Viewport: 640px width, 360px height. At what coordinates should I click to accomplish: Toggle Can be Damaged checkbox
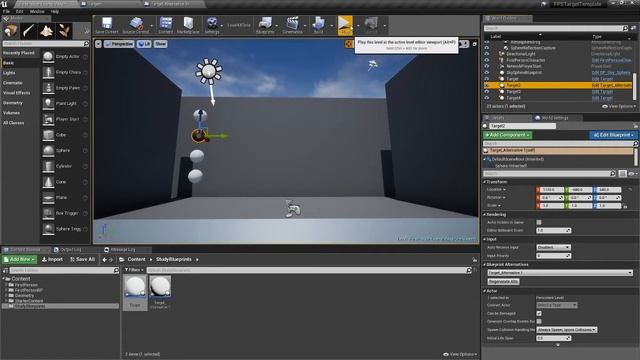tap(539, 313)
